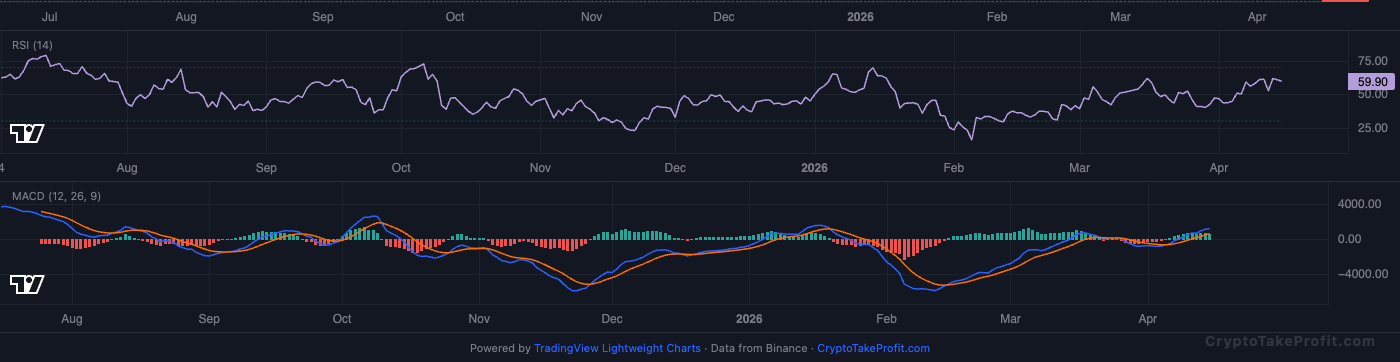Click the -4000.00 level on the MACD scale
The image size is (1400, 362).
(1362, 273)
